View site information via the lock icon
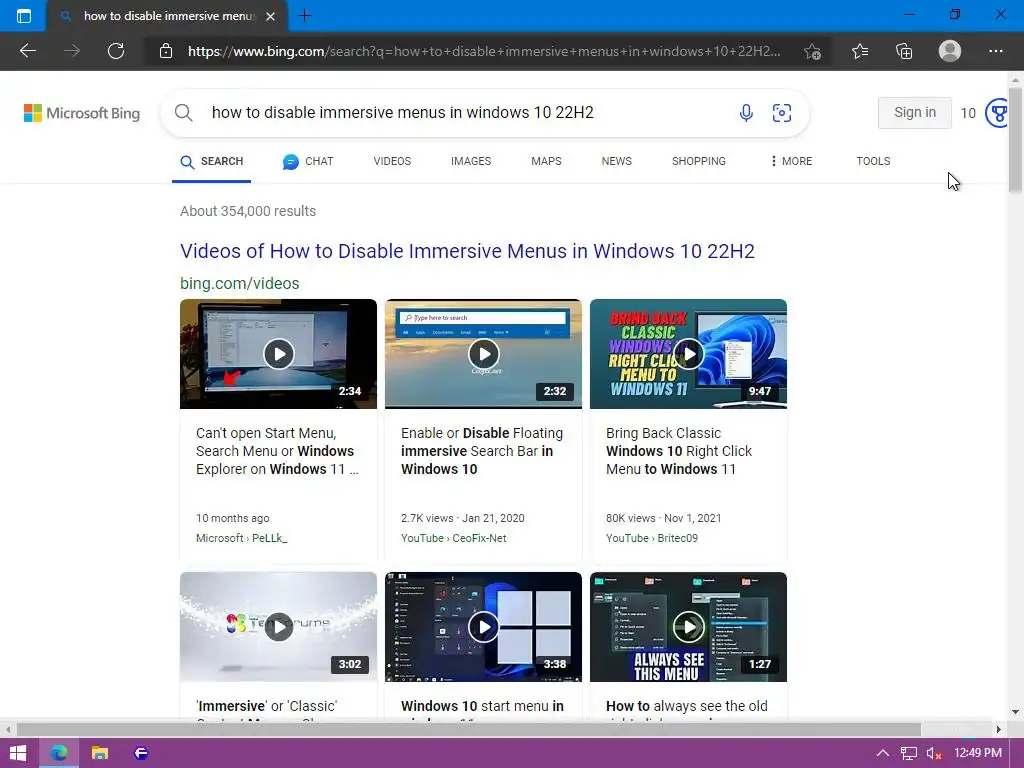The image size is (1024, 768). [x=166, y=51]
